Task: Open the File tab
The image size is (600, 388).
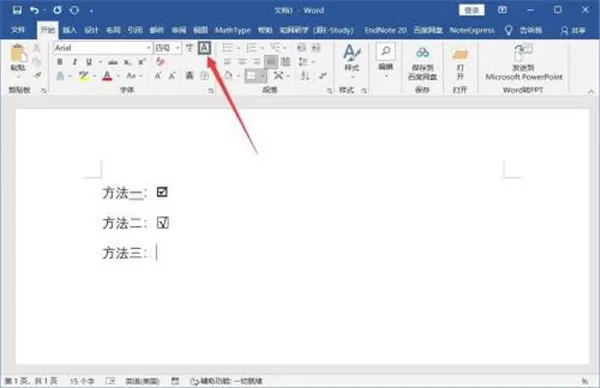Action: (x=18, y=30)
